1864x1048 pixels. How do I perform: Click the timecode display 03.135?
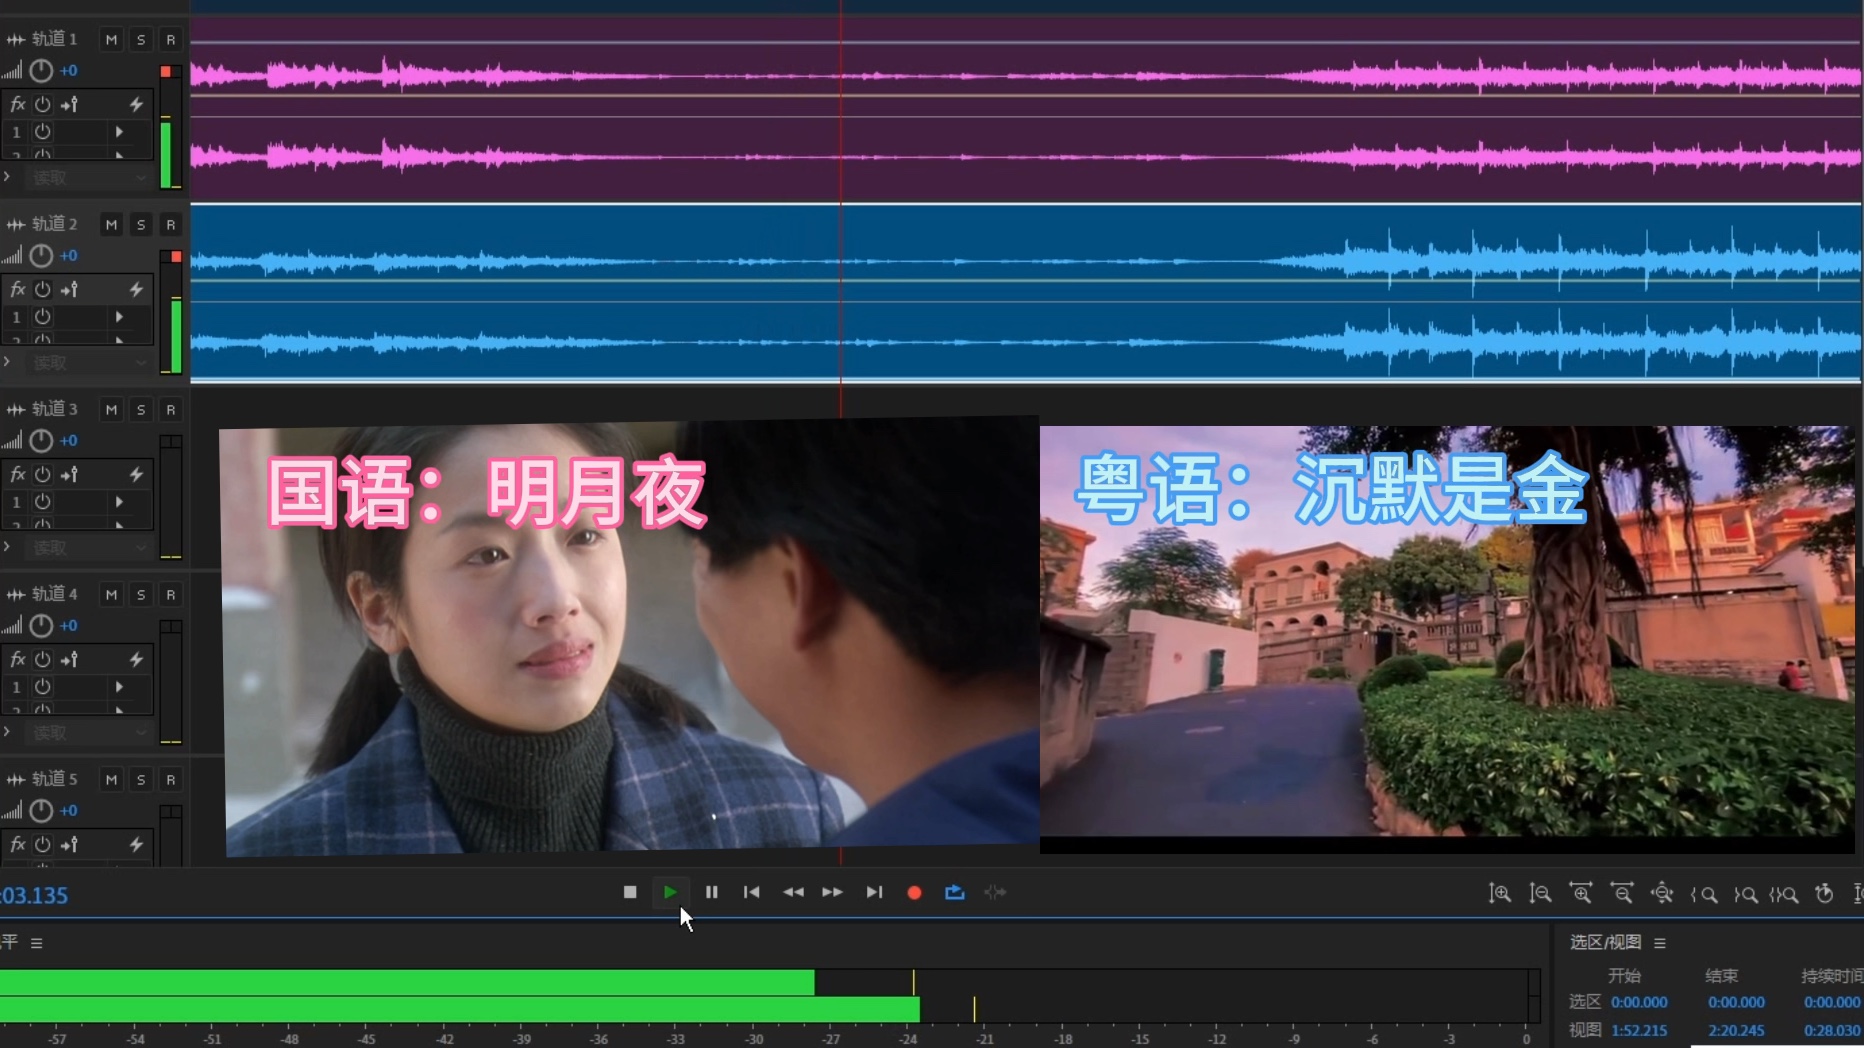tap(34, 896)
